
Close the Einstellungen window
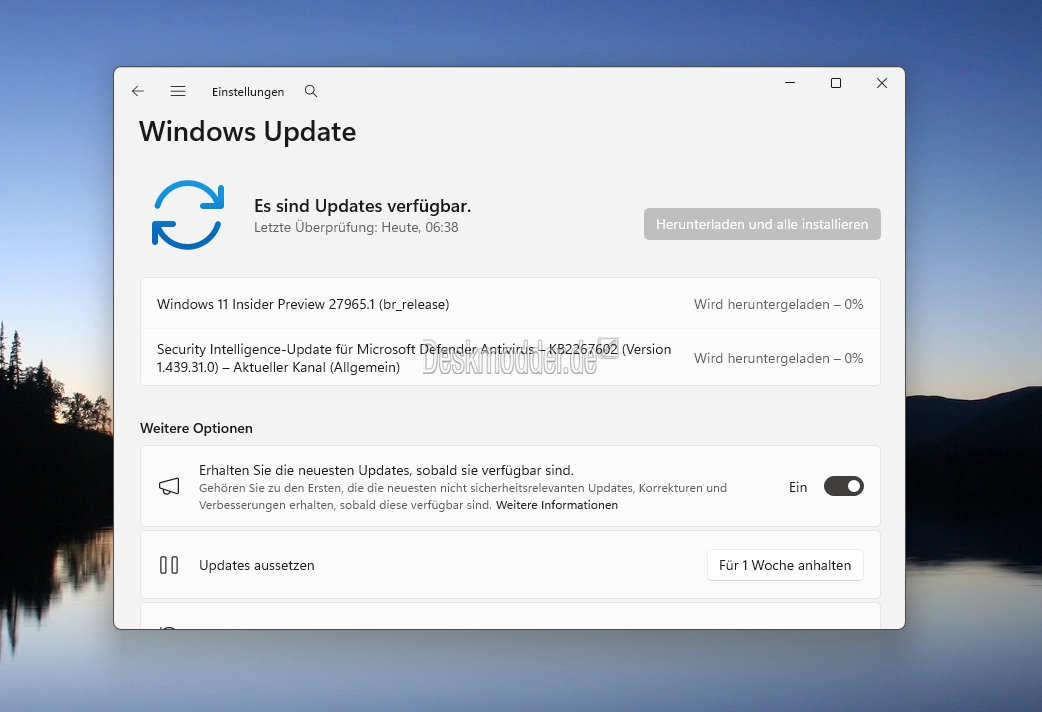click(x=882, y=83)
